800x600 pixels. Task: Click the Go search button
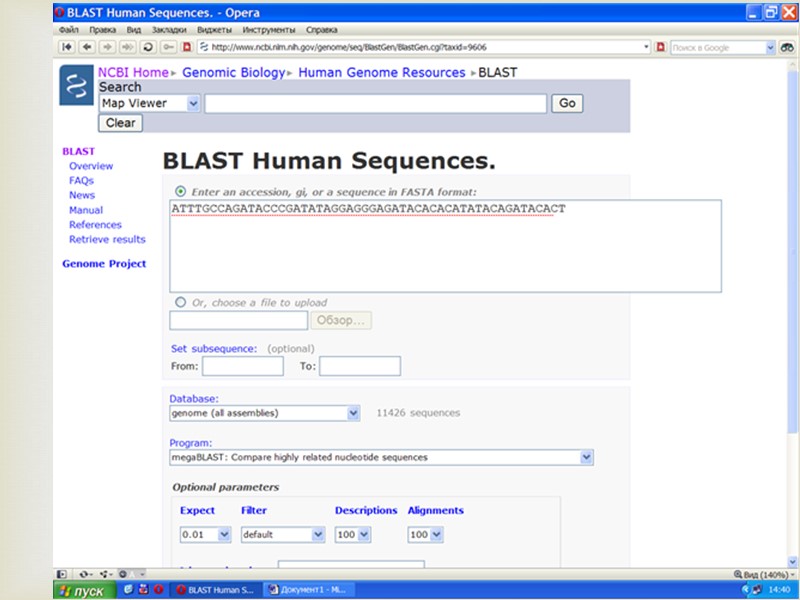click(567, 104)
